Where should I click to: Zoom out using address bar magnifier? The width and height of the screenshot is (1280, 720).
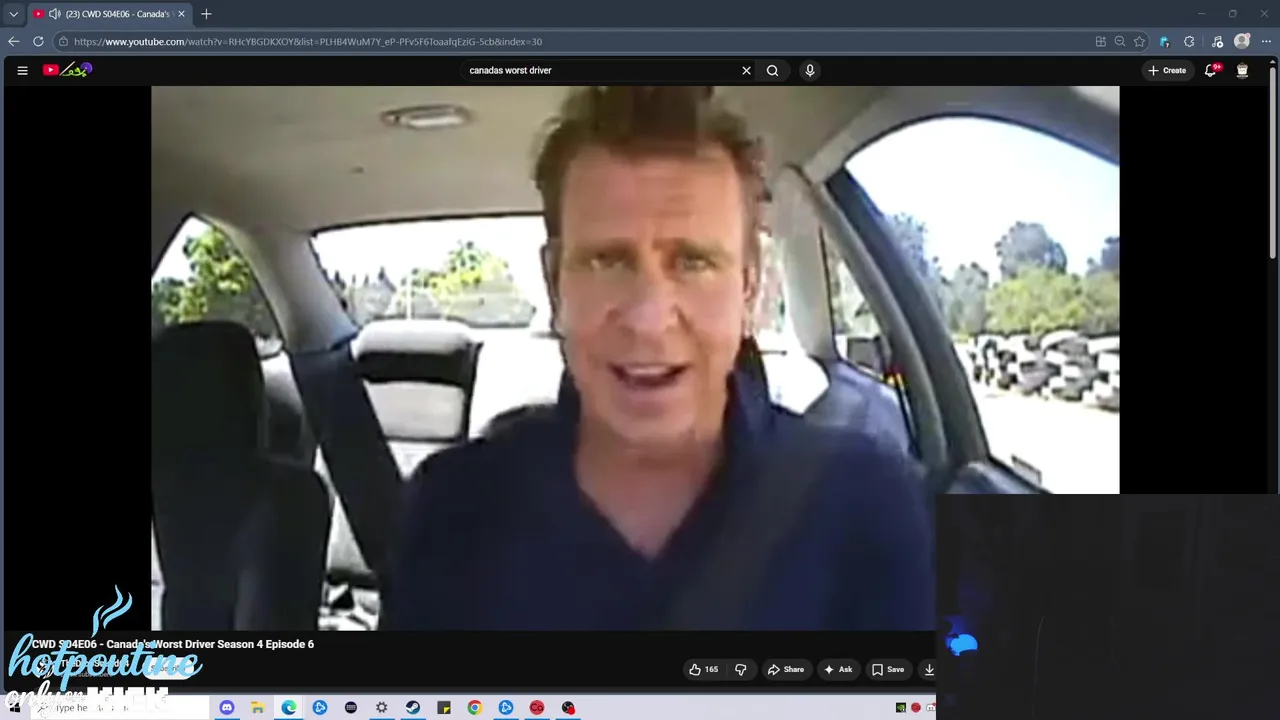[x=1120, y=41]
